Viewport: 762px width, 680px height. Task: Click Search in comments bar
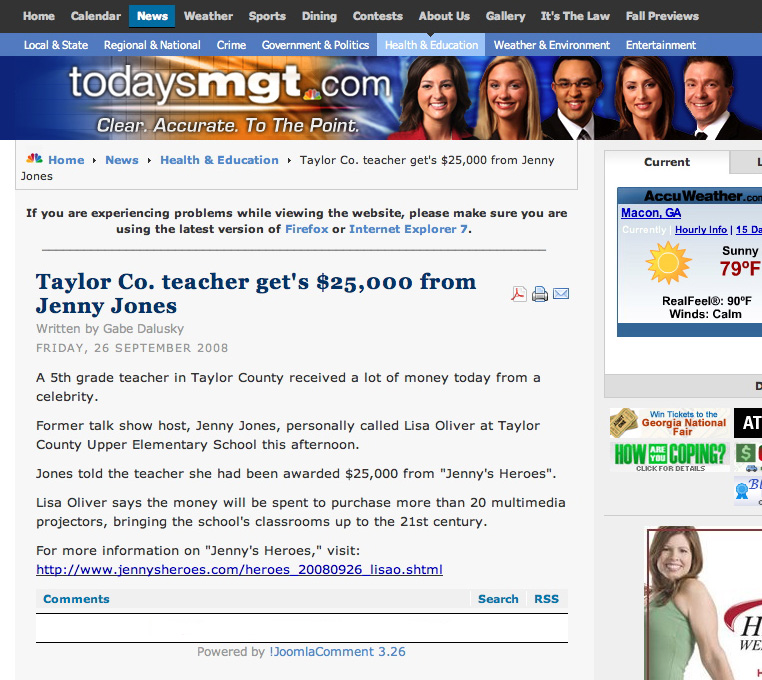[x=498, y=599]
